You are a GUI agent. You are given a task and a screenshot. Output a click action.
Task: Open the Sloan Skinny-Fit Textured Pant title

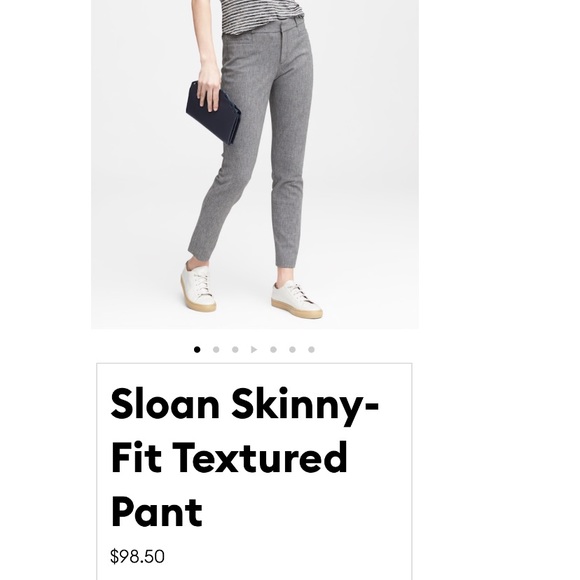[244, 458]
